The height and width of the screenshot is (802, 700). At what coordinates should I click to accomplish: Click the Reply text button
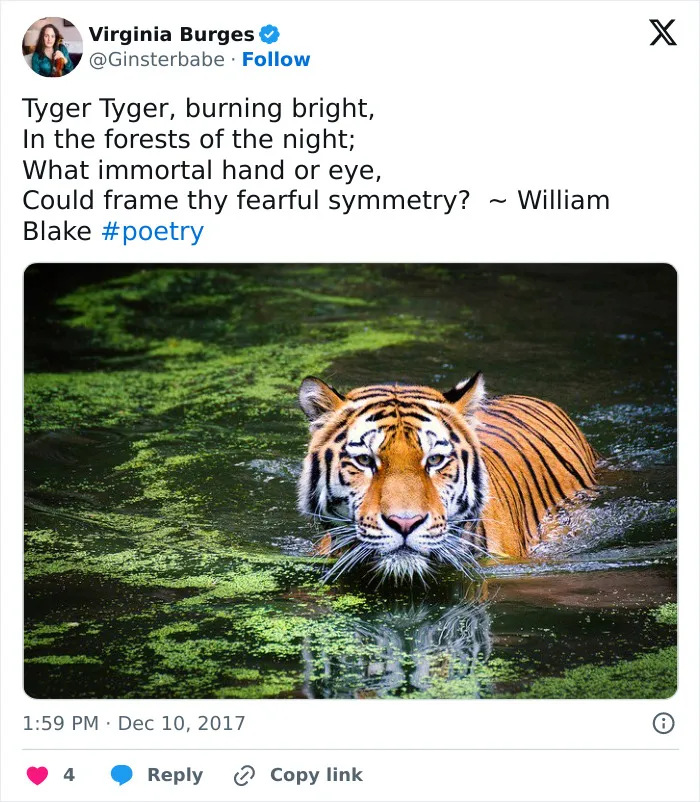175,775
